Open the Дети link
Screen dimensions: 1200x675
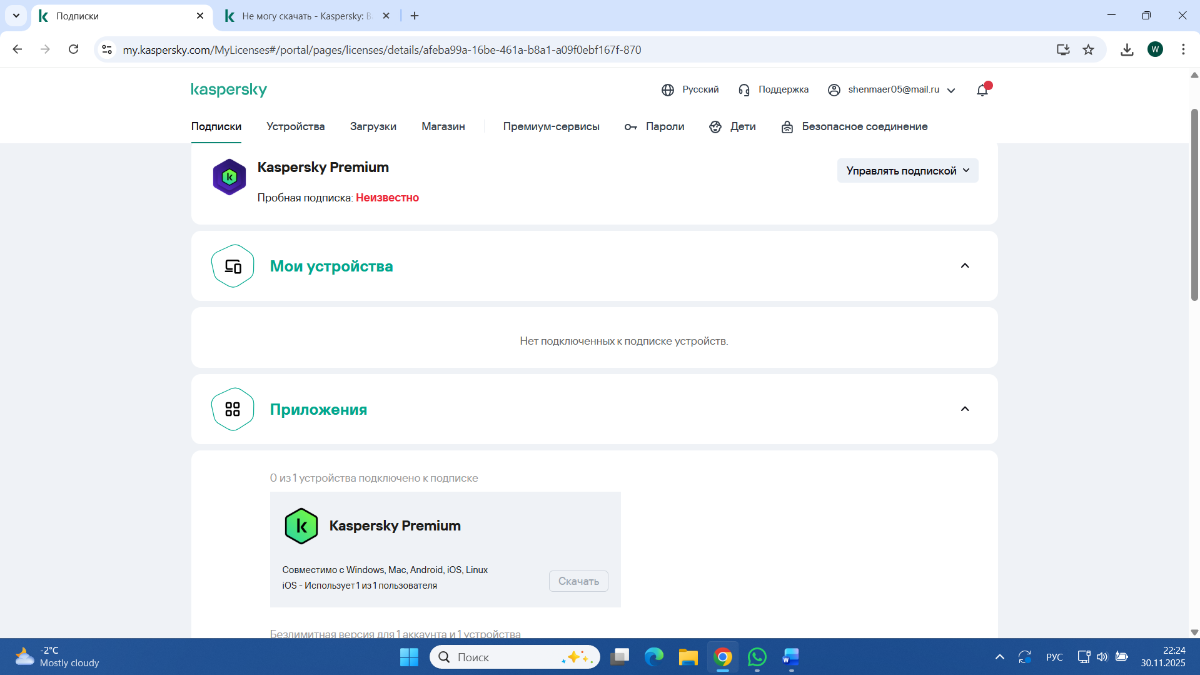[743, 127]
